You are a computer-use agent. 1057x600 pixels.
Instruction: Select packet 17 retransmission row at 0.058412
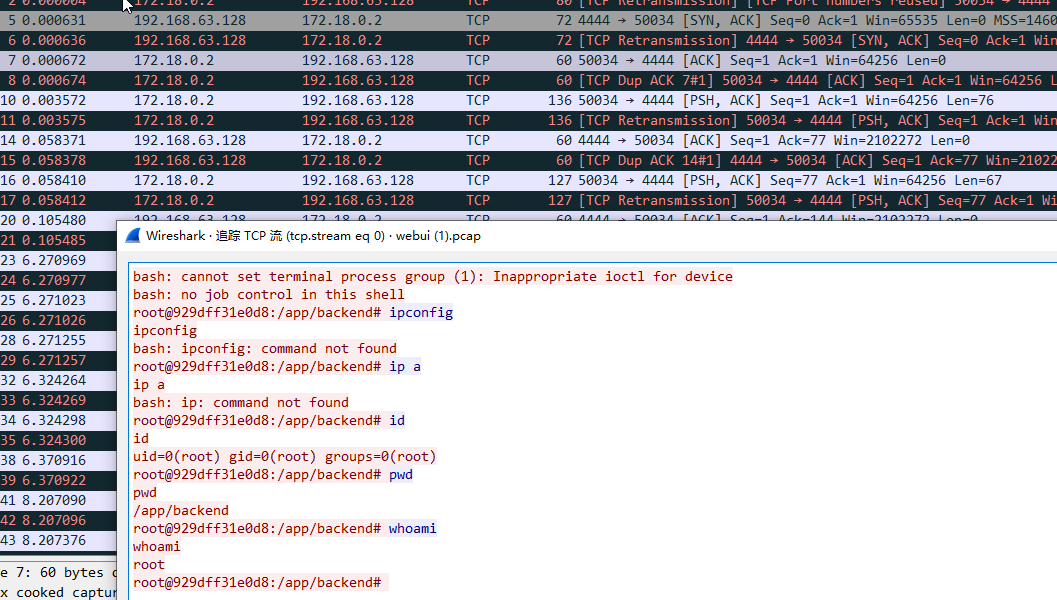point(528,200)
